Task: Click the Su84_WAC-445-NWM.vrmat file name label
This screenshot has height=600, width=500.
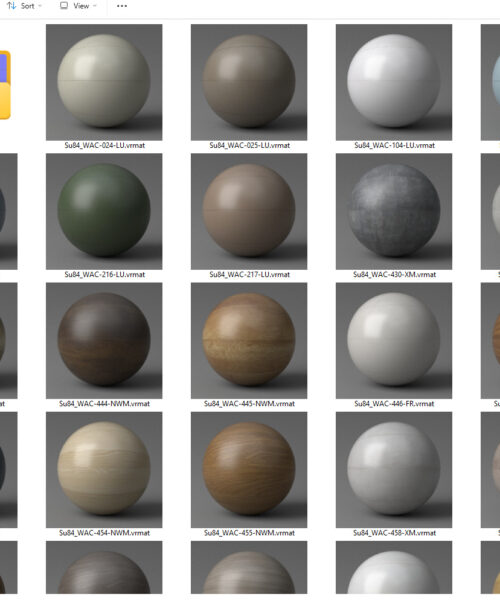Action: pos(249,404)
